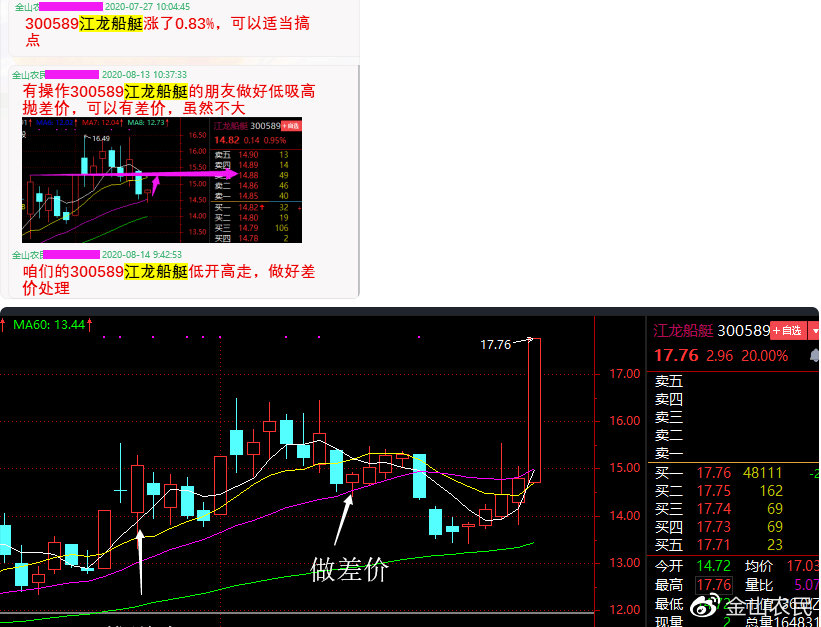The height and width of the screenshot is (627, 821).
Task: Click the 卖四 label in the large order book
Action: (669, 399)
